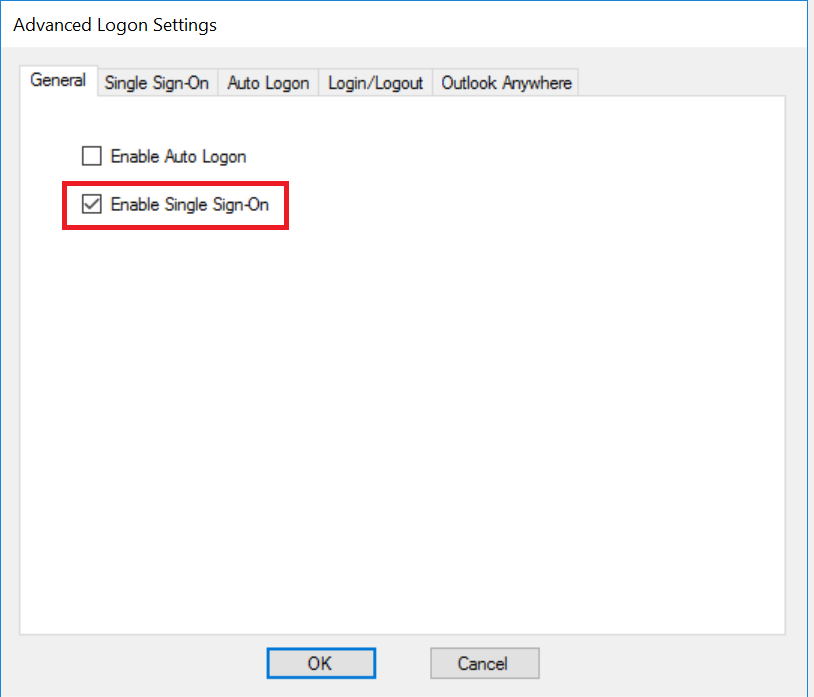Confirm settings with OK

tap(321, 663)
